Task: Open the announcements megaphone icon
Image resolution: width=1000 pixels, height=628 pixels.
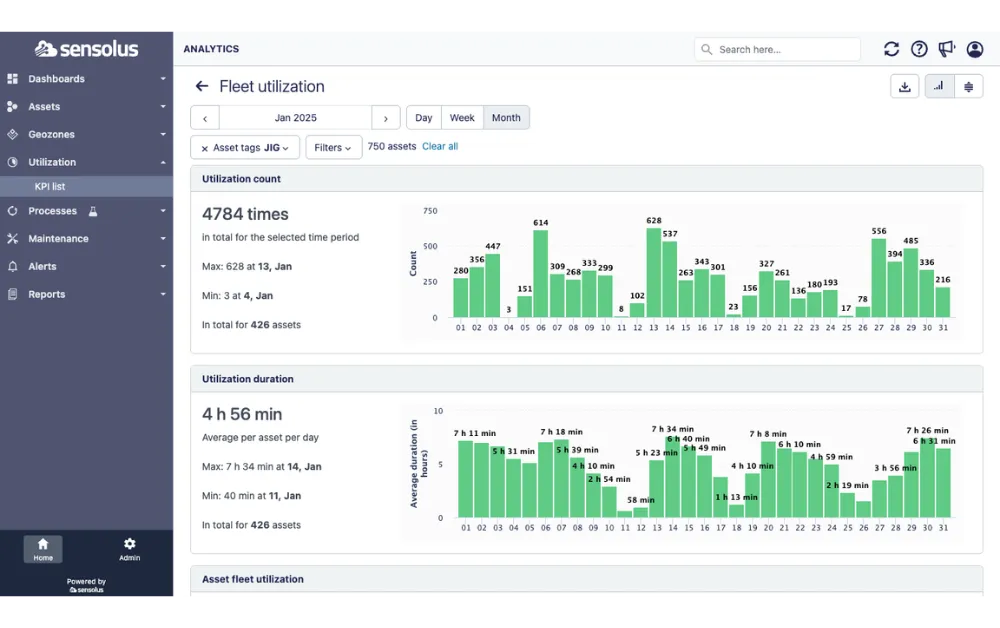Action: 947,49
